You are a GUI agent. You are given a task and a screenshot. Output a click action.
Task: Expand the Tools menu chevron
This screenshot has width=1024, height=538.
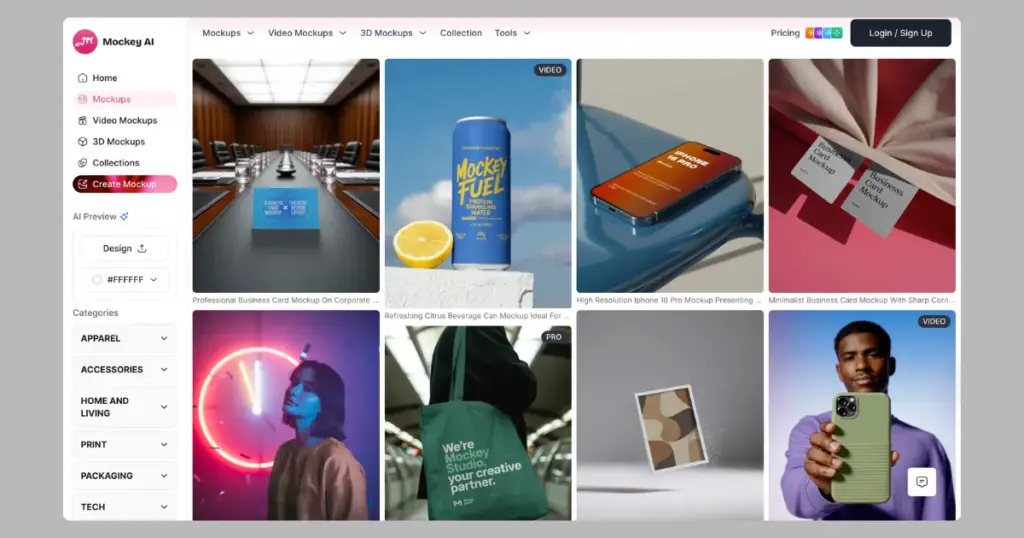click(x=527, y=33)
